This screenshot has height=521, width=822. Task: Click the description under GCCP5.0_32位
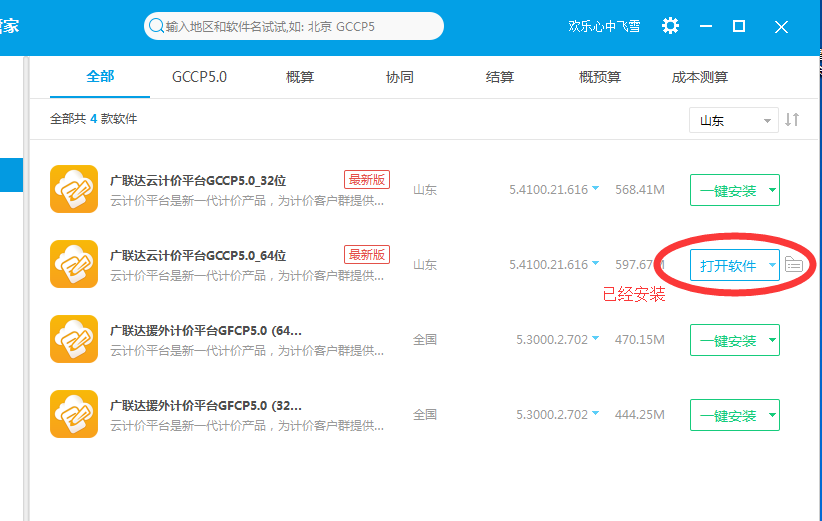(x=247, y=200)
